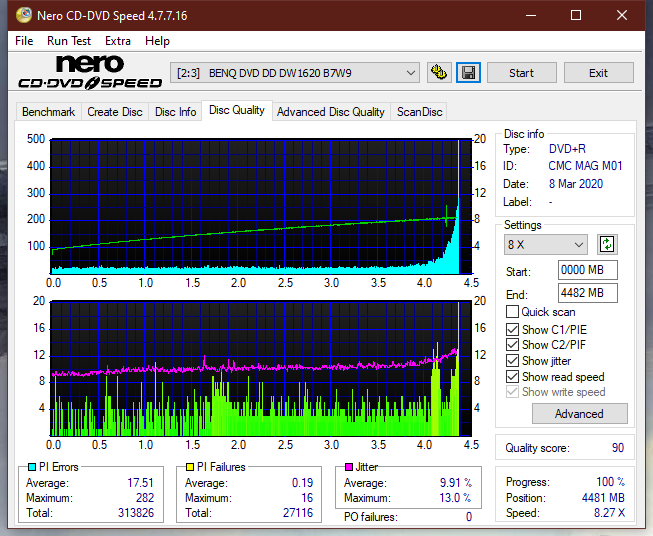Open the Help menu

[x=157, y=41]
